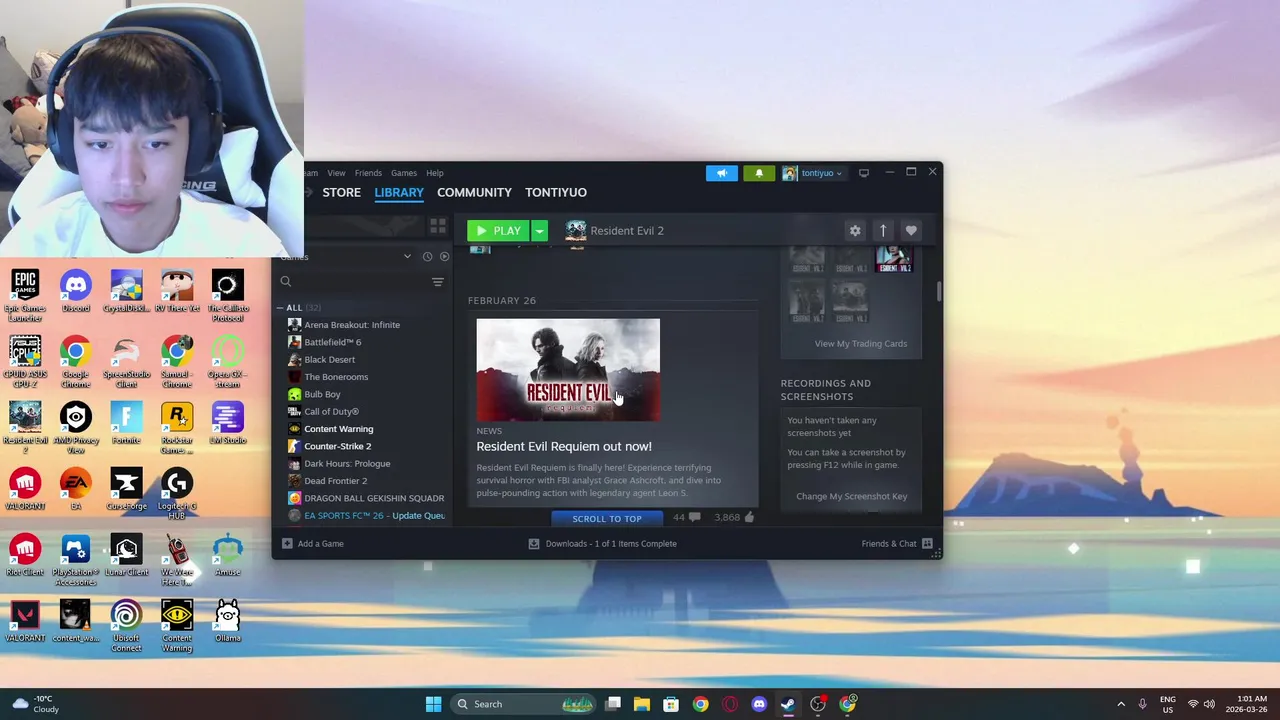Show ready-to-play games filter icon
This screenshot has width=1280, height=720.
(444, 257)
